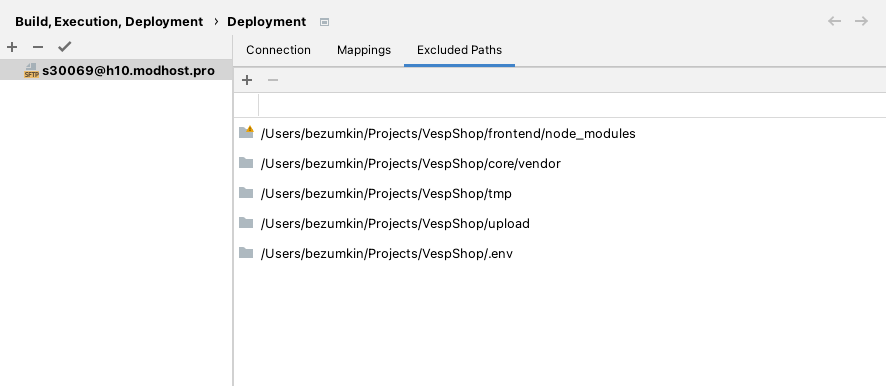Click the folder icon beside VespShop/tmp
The image size is (886, 386).
246,193
